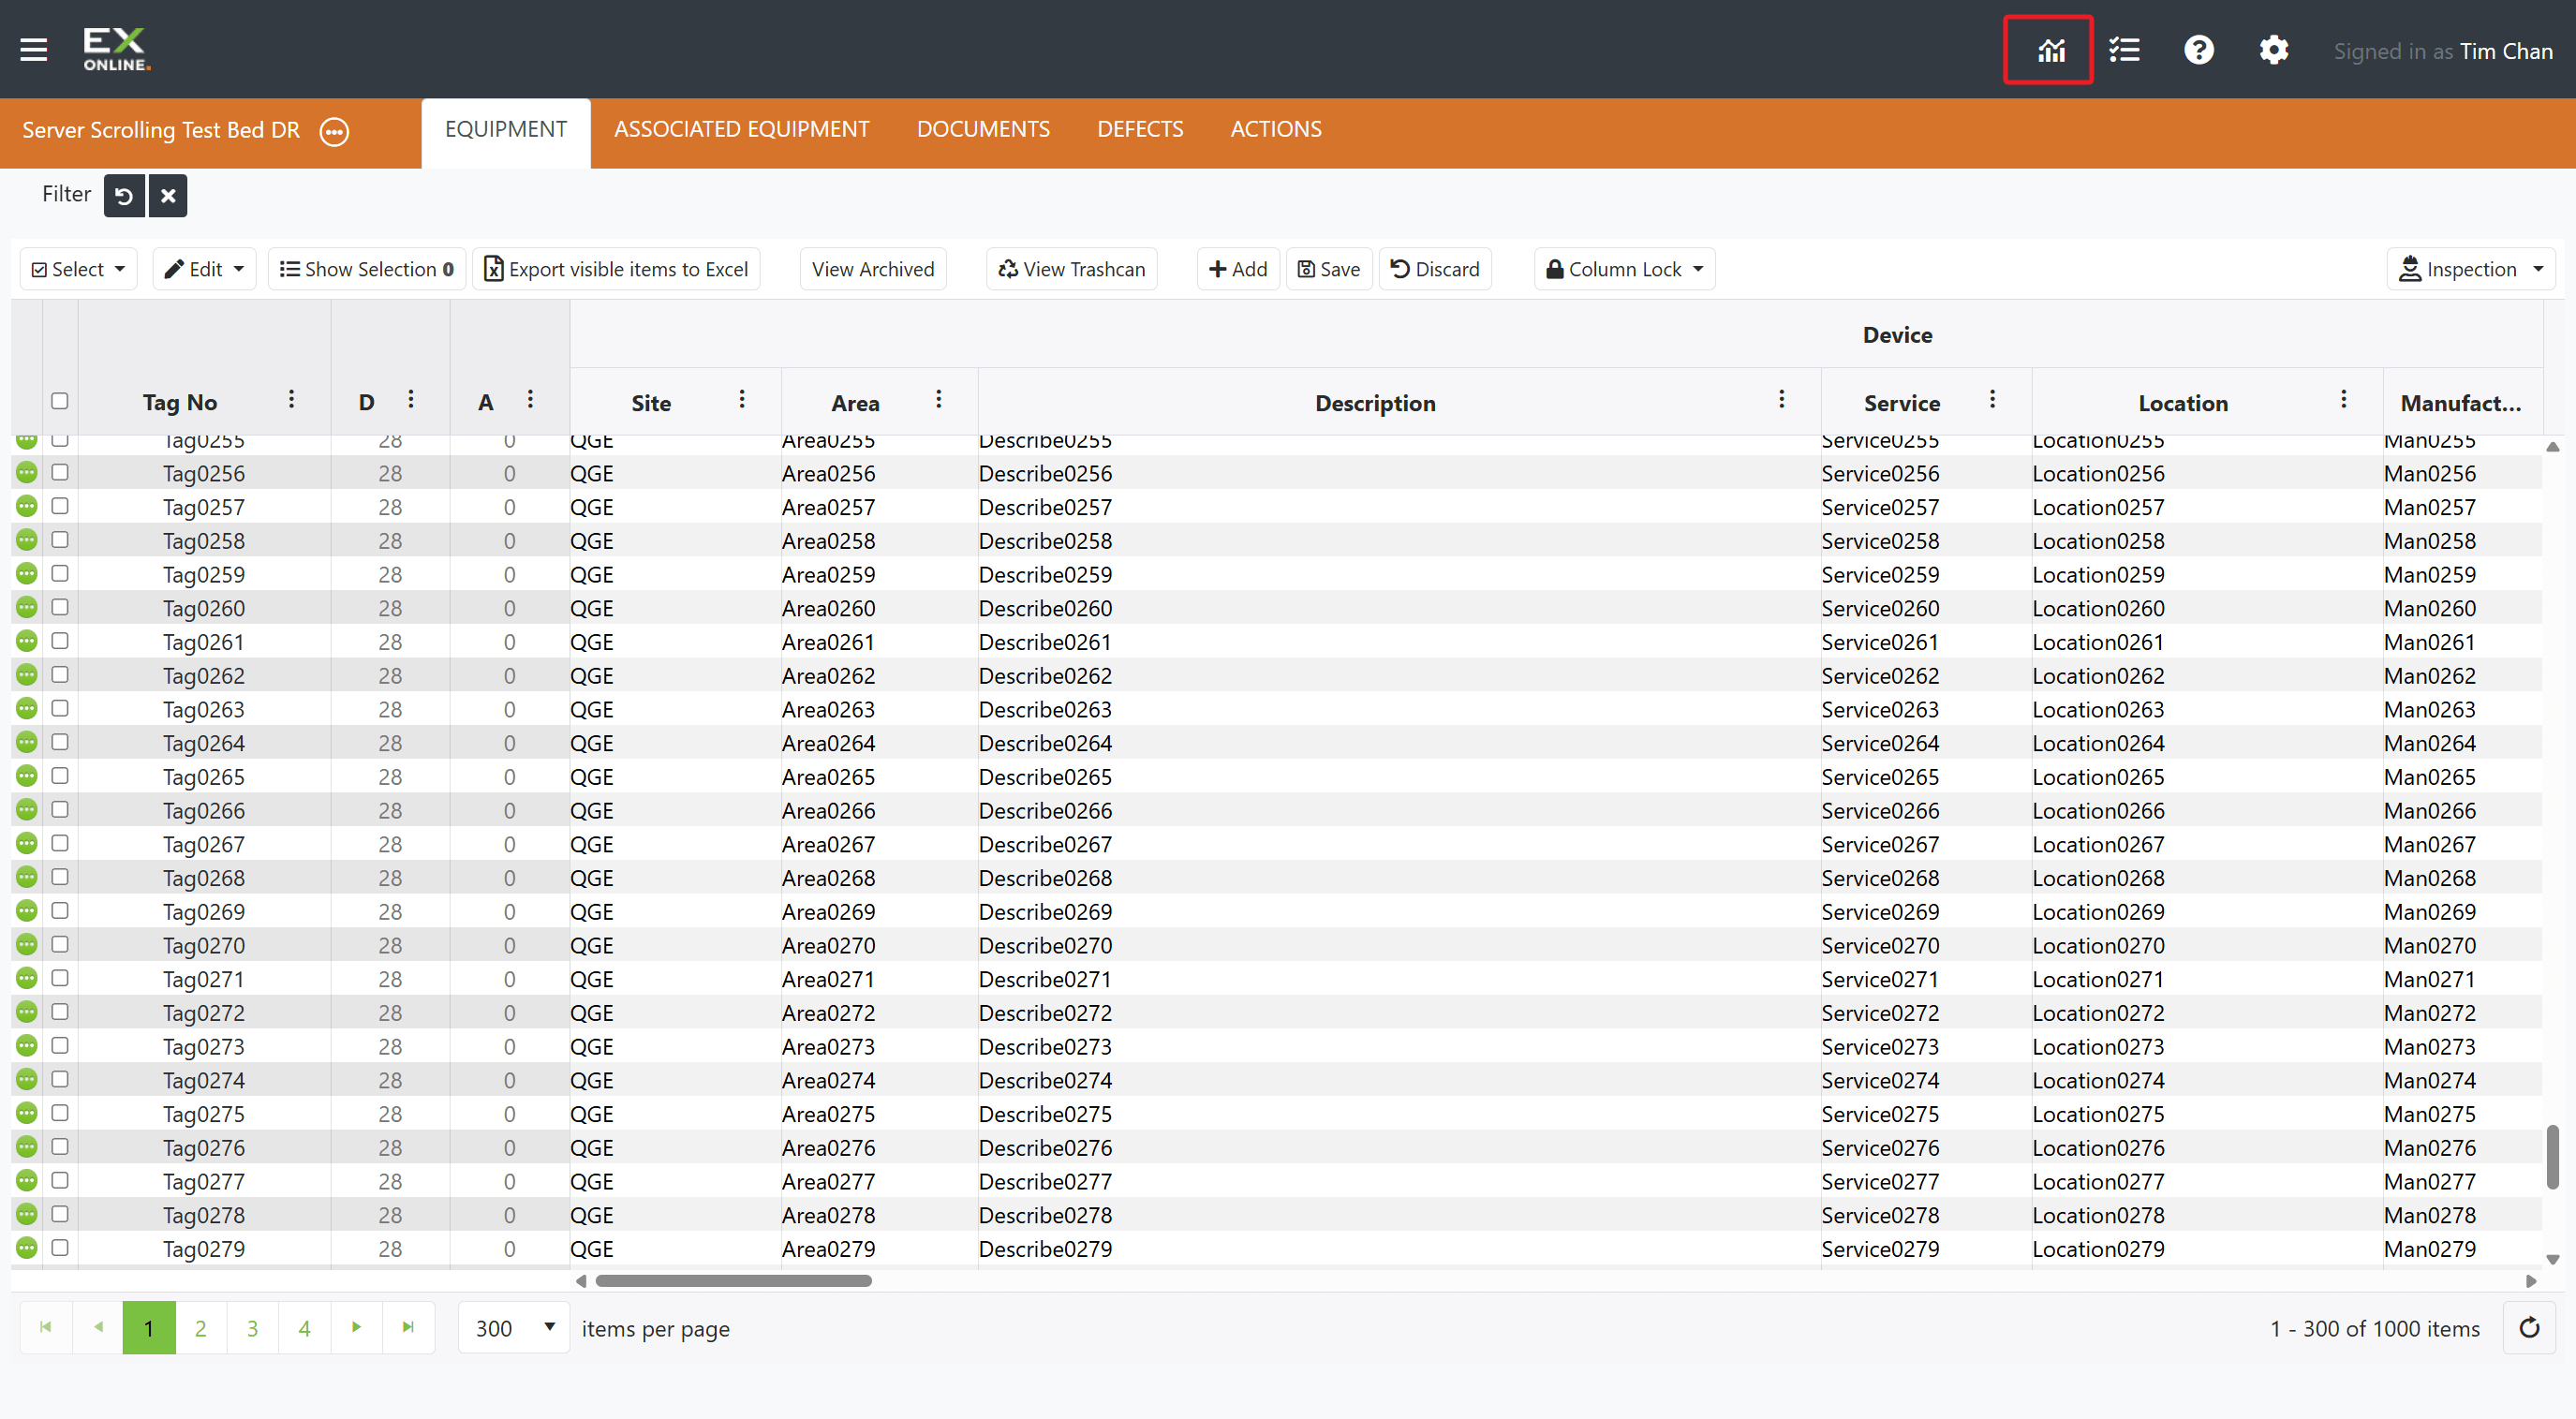Open Service column options menu
This screenshot has width=2576, height=1419.
(1992, 400)
